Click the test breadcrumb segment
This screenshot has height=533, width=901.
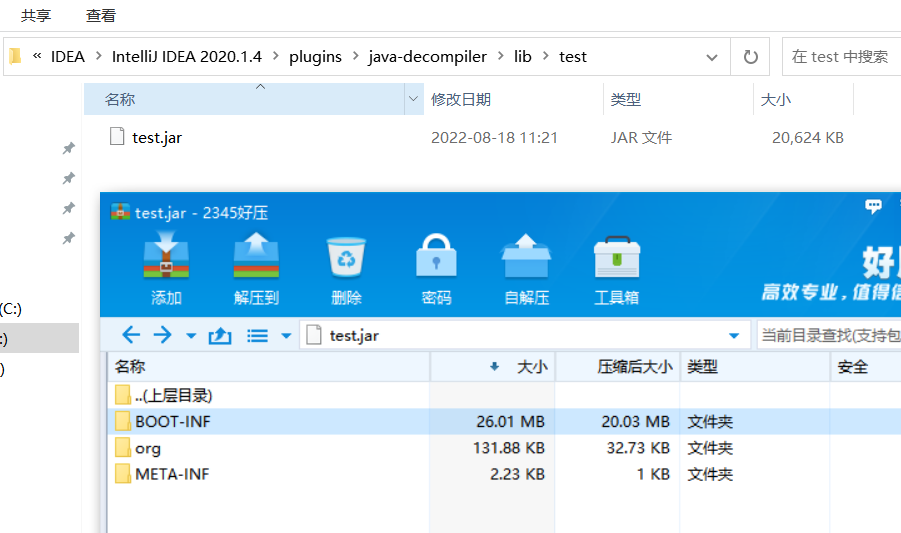(573, 56)
